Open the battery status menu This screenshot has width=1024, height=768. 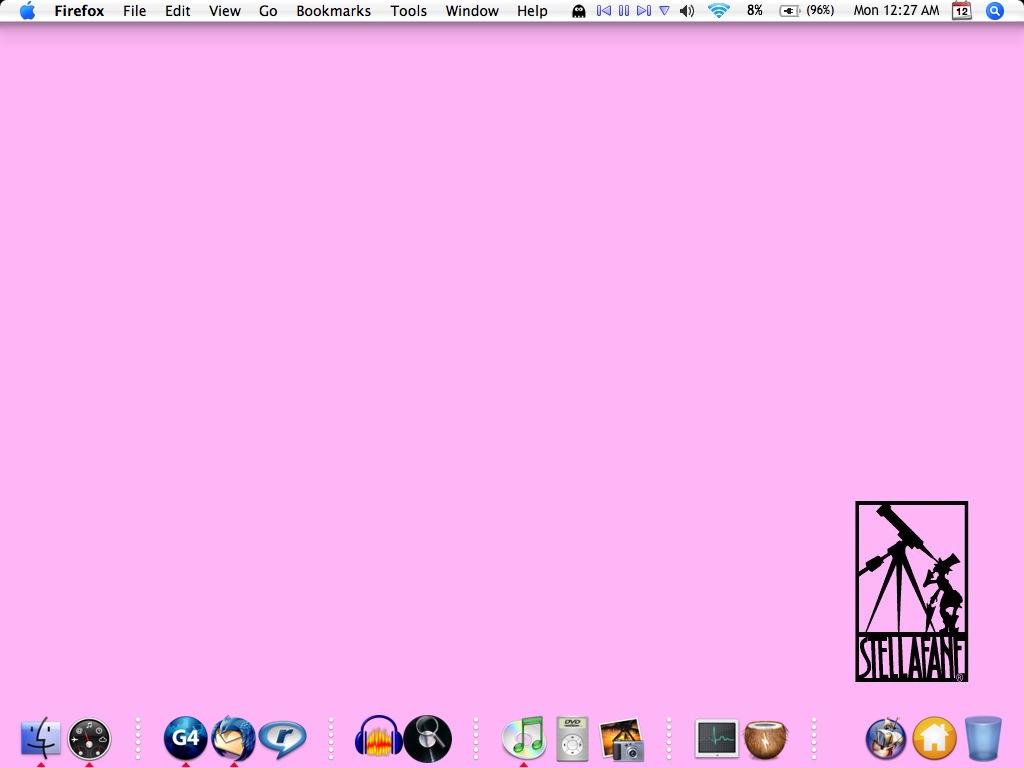click(x=807, y=10)
